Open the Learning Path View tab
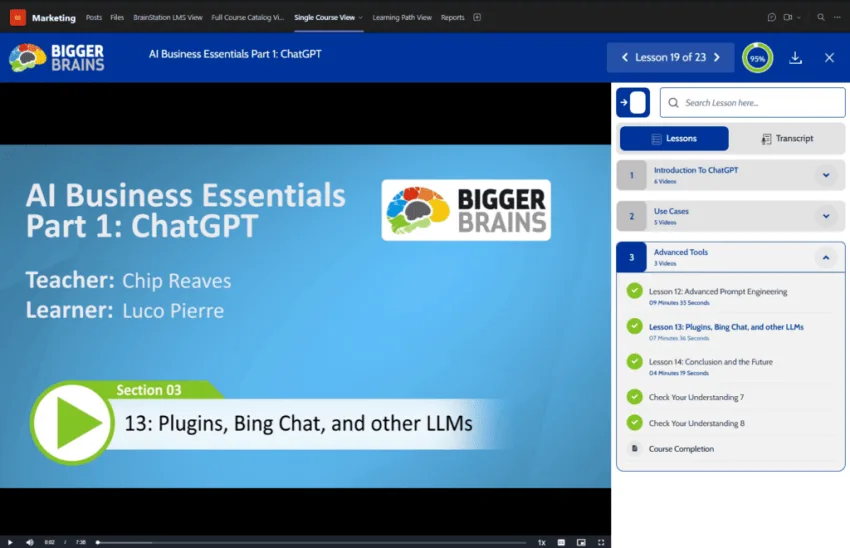This screenshot has width=850, height=548. pos(402,17)
